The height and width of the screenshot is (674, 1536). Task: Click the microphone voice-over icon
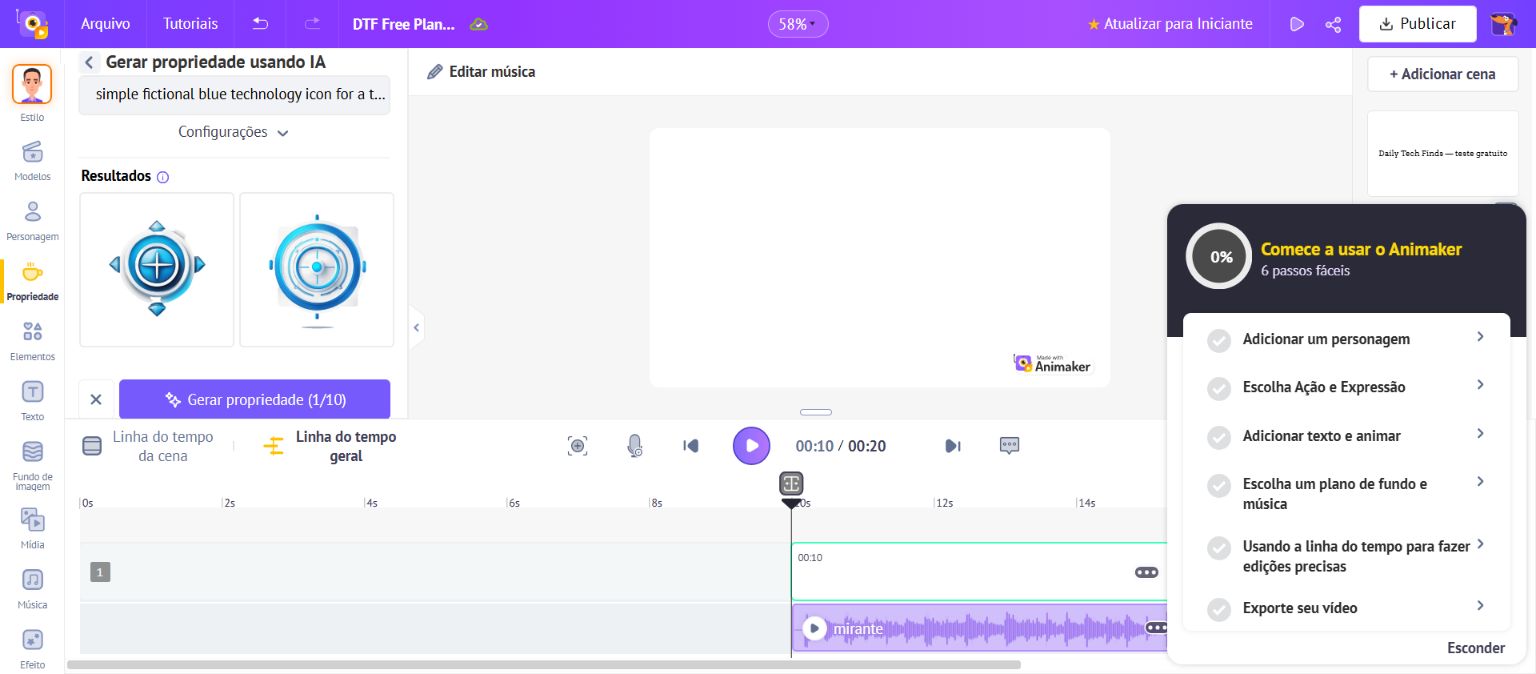[x=634, y=446]
